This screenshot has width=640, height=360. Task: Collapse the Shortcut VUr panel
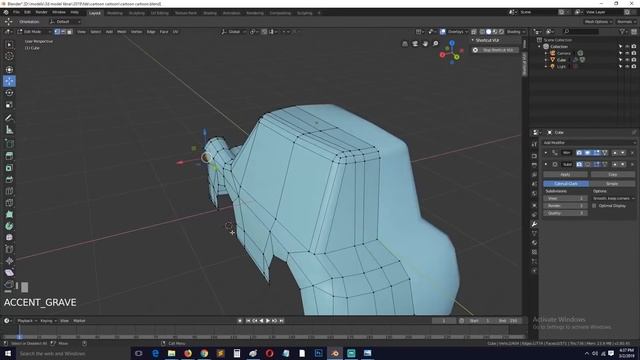(473, 40)
